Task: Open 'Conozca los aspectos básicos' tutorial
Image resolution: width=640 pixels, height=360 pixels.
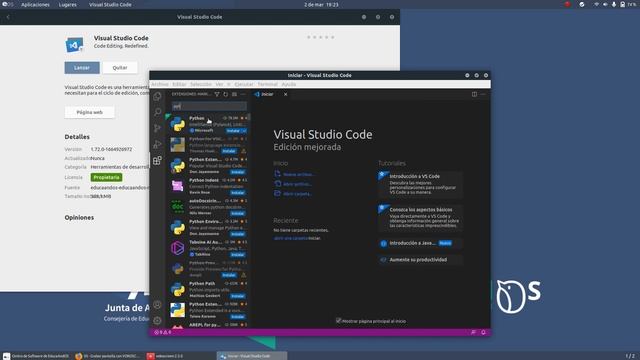Action: (420, 218)
